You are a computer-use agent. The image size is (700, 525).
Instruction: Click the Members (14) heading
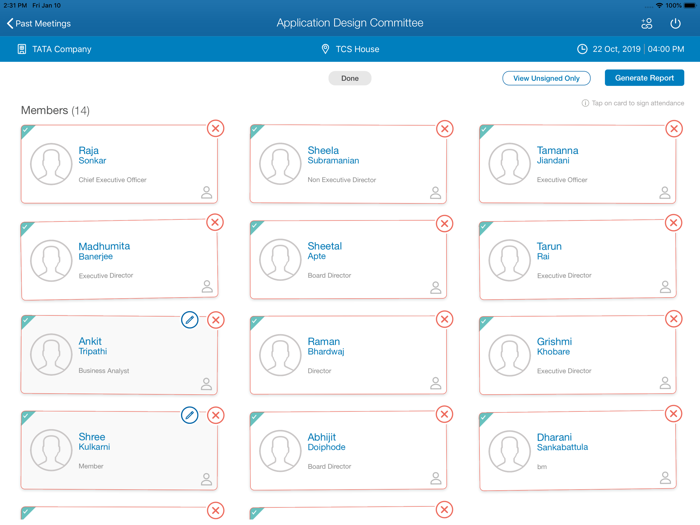(x=55, y=110)
